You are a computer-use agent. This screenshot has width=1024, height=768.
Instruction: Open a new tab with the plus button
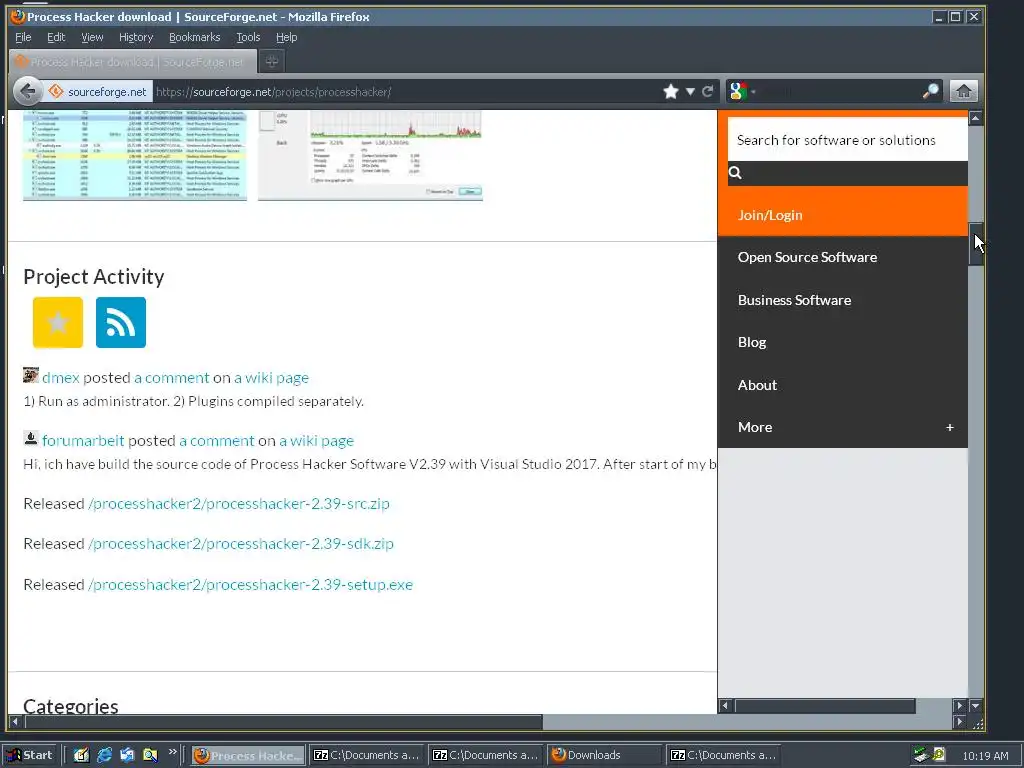(272, 61)
